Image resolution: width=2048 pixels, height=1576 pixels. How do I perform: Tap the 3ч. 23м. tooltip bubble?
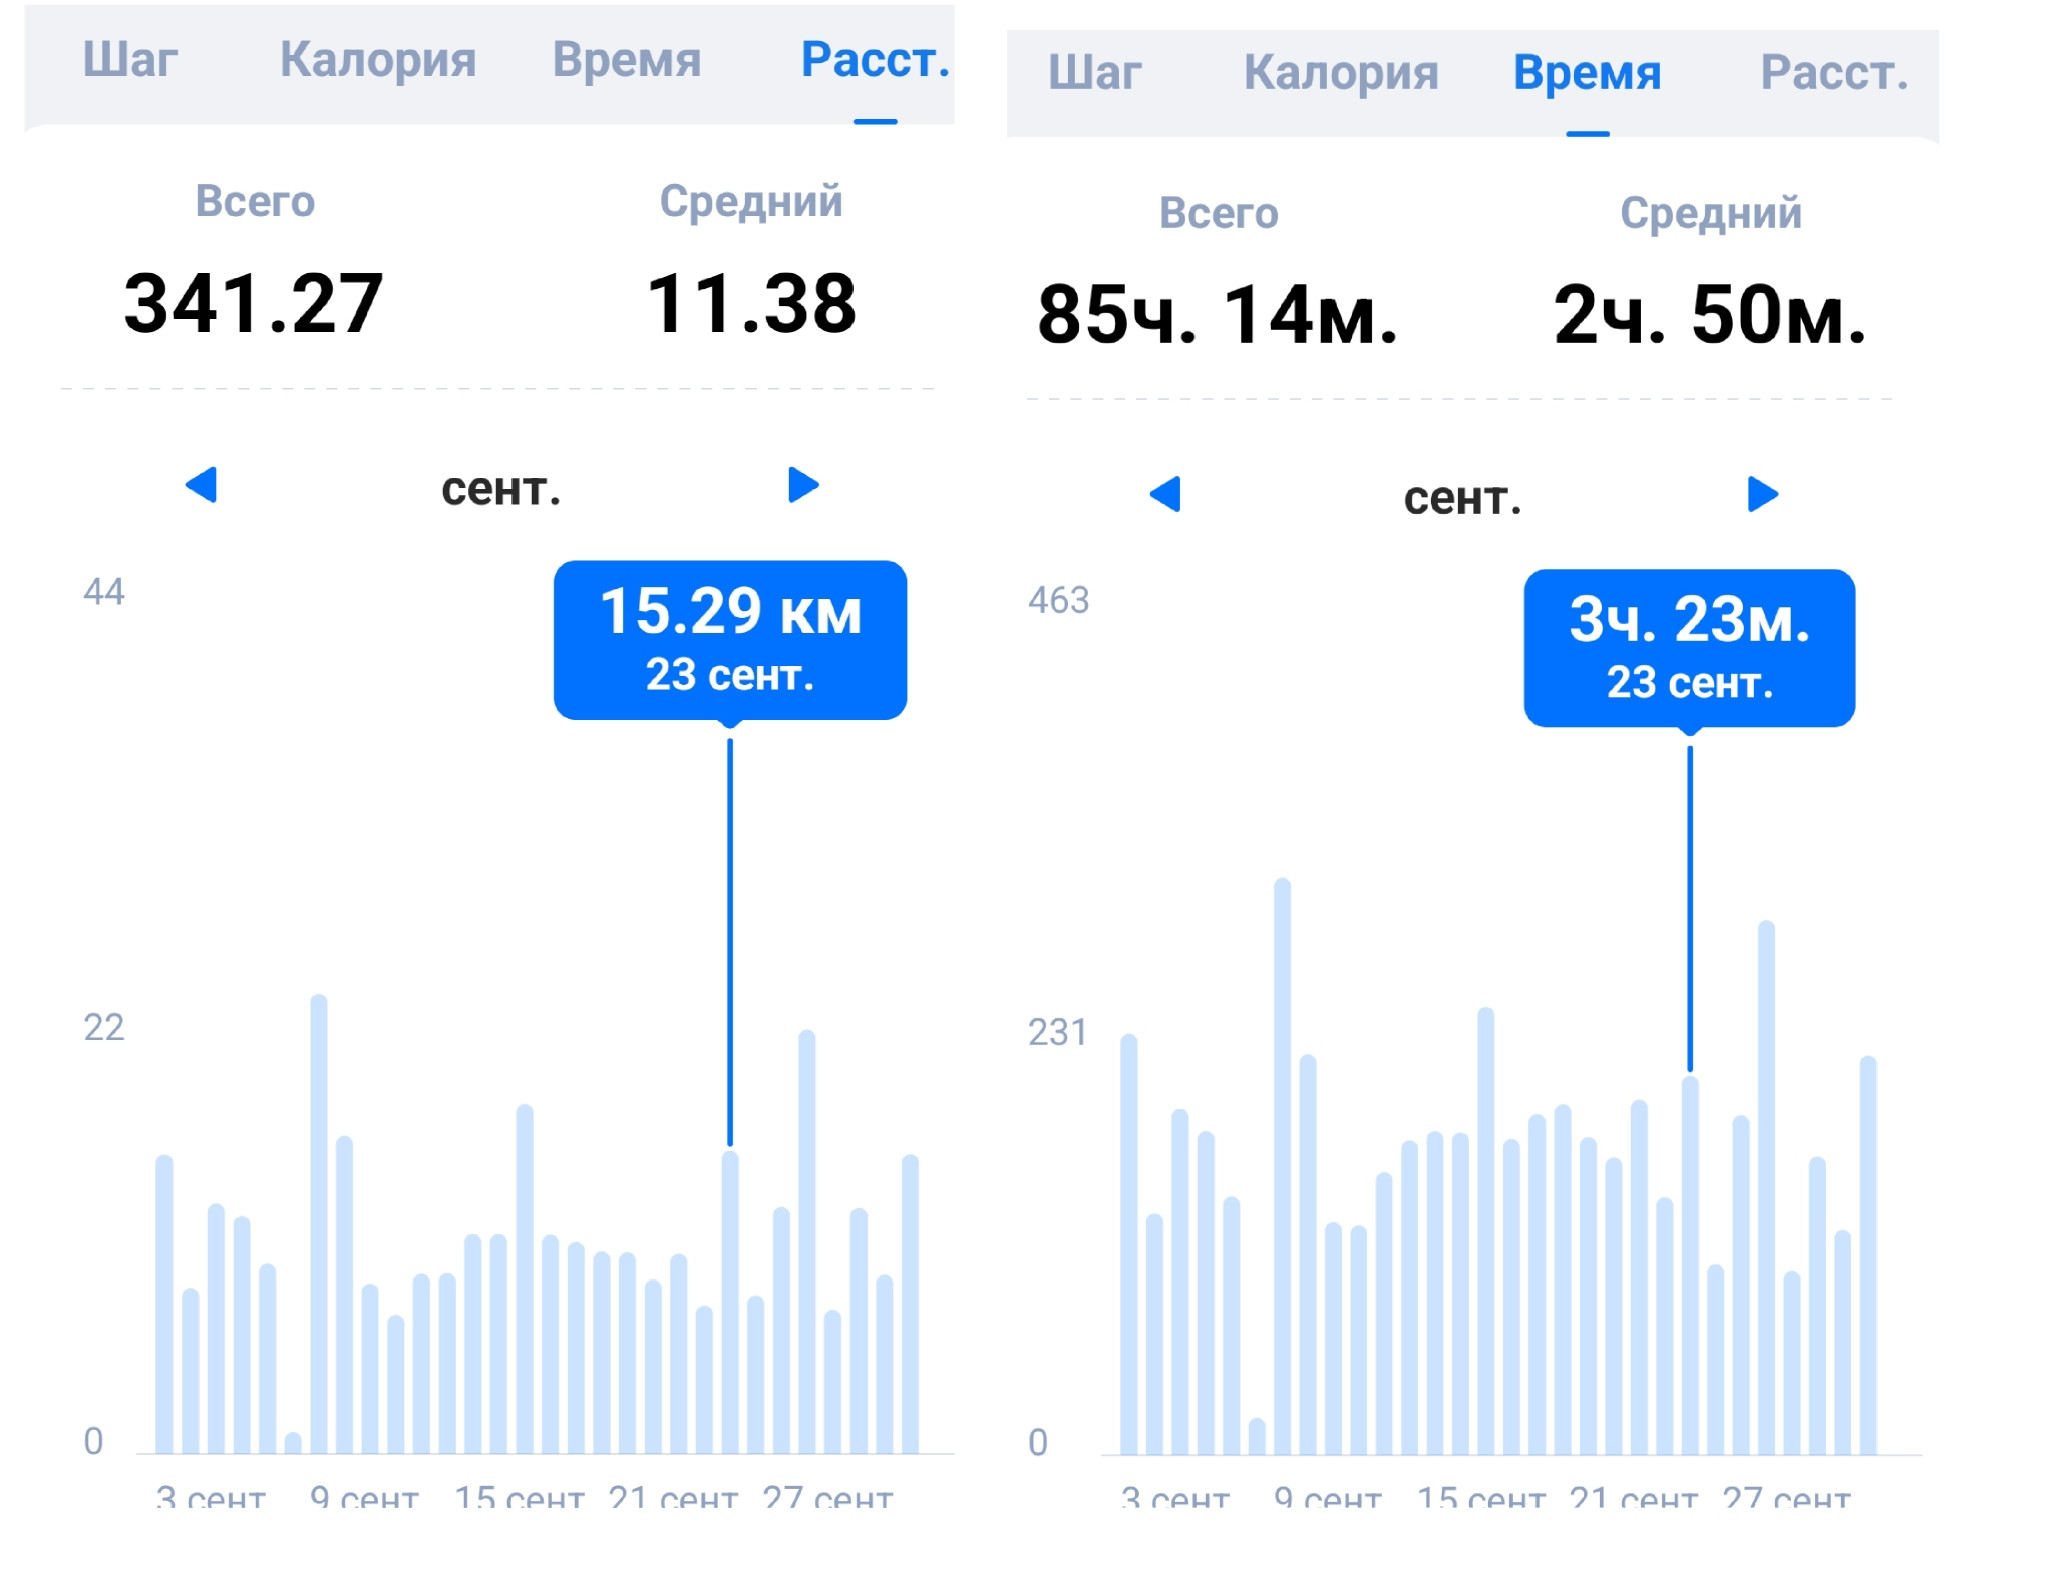(1689, 648)
